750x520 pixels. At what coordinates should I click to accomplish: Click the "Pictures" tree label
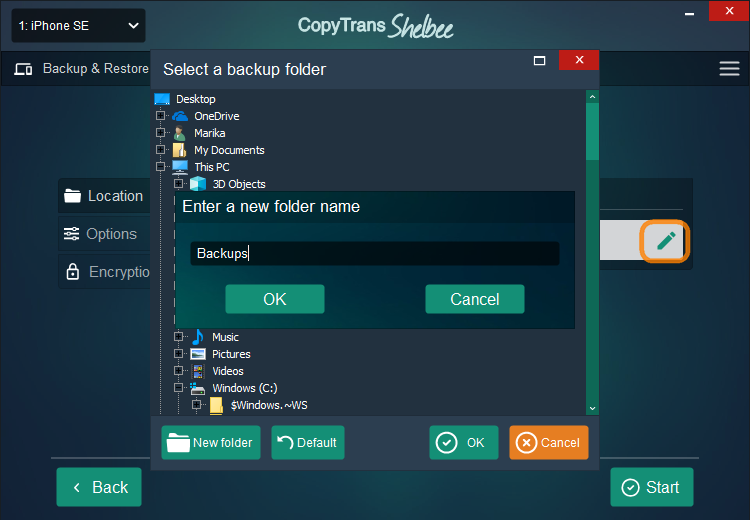231,354
